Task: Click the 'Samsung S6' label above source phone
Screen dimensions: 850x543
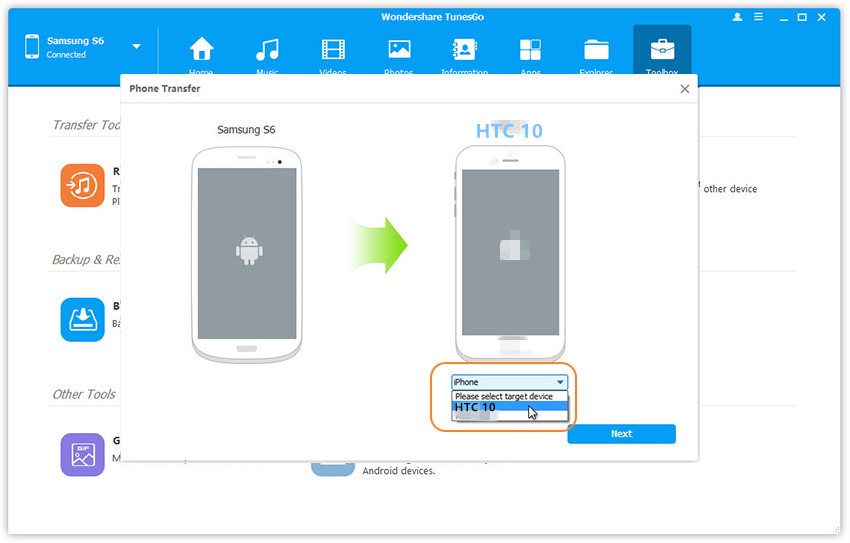Action: tap(246, 130)
